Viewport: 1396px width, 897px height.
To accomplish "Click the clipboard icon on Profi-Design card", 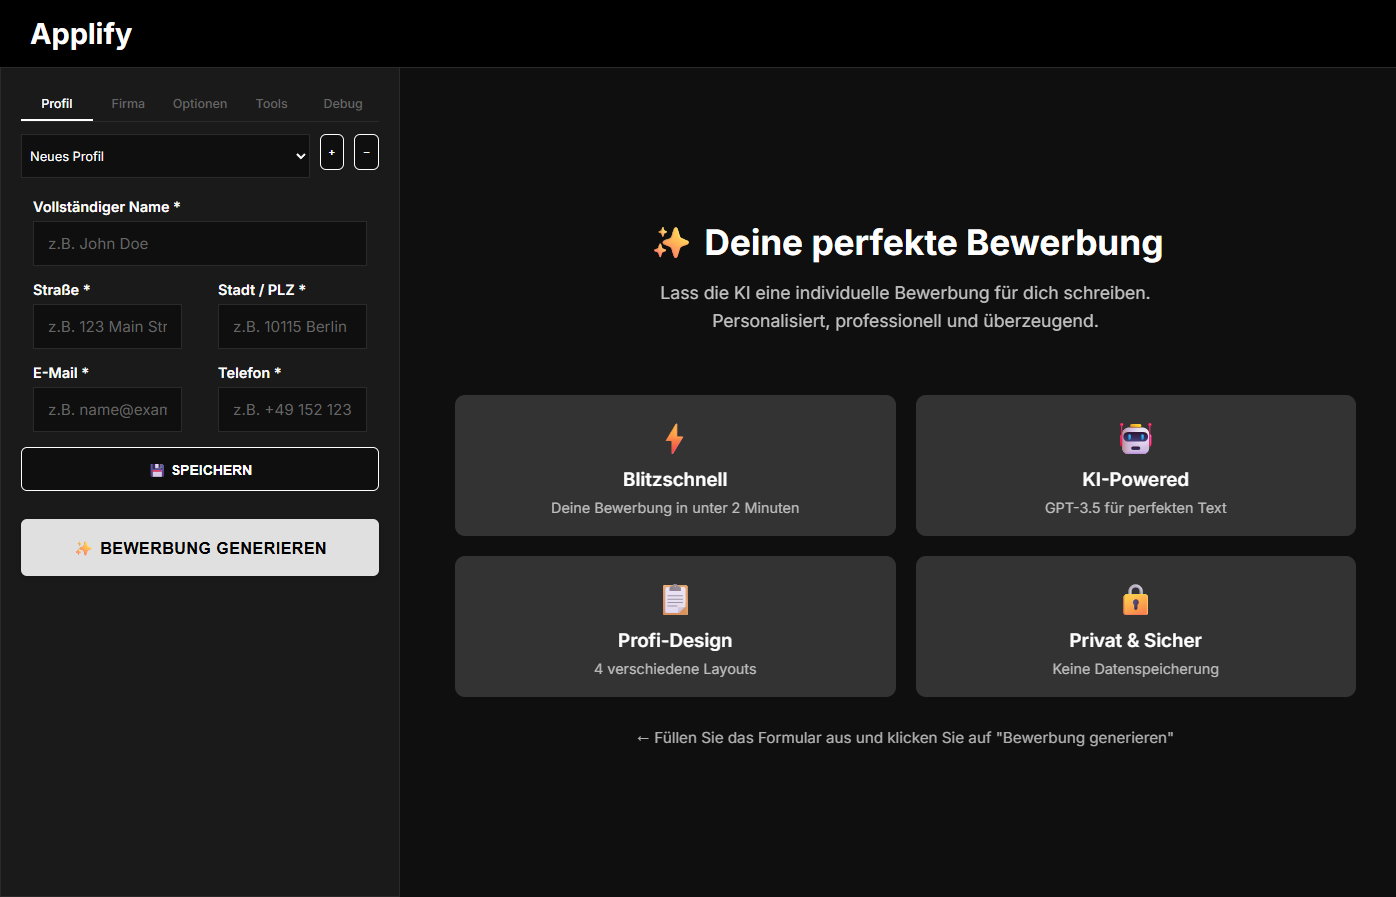I will pyautogui.click(x=675, y=599).
